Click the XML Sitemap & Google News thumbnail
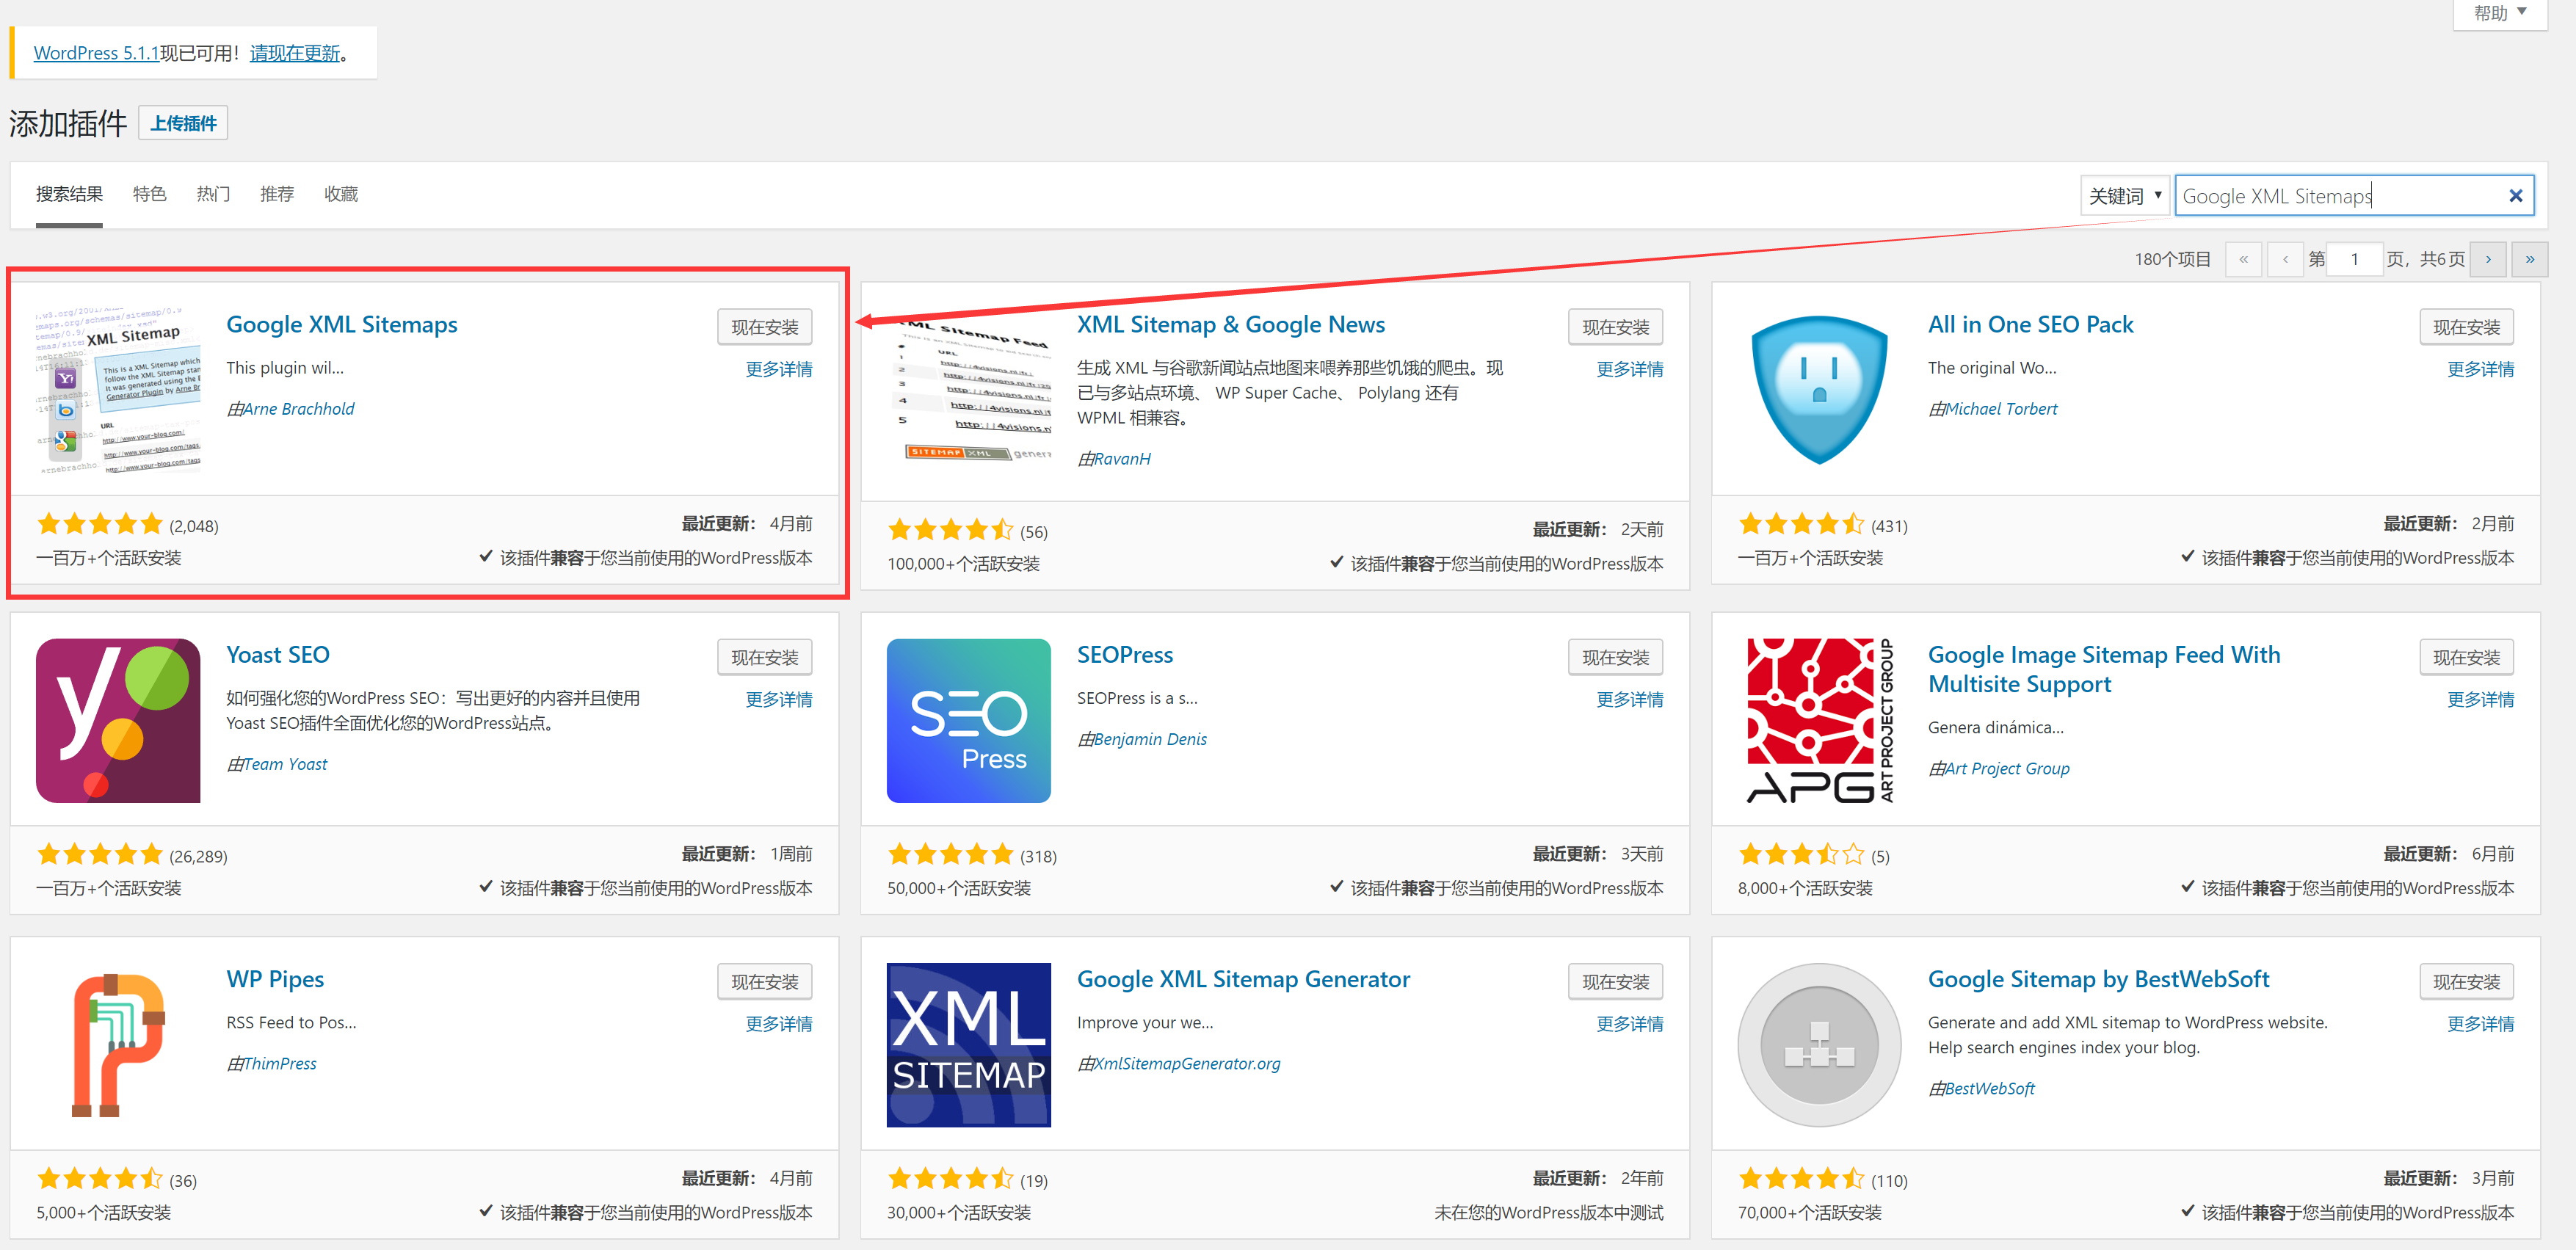Viewport: 2576px width, 1250px height. (969, 390)
